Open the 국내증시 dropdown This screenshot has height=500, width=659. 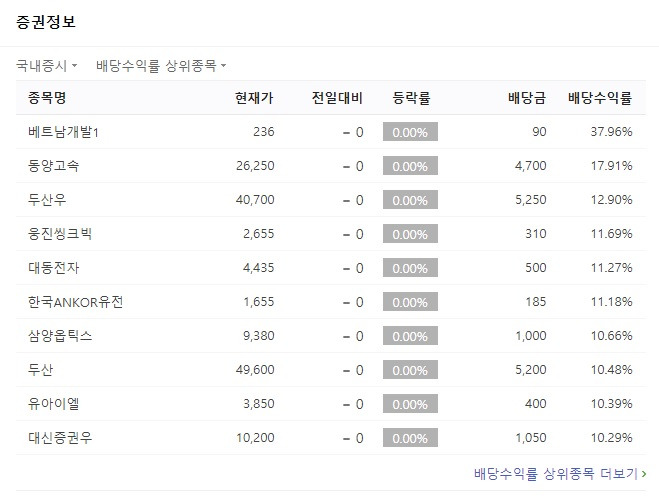point(46,66)
